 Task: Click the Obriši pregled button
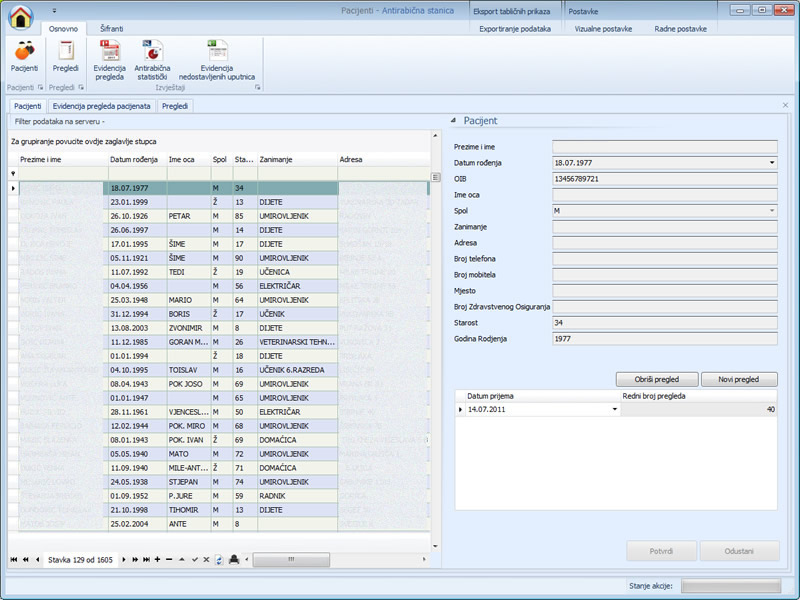tap(657, 380)
